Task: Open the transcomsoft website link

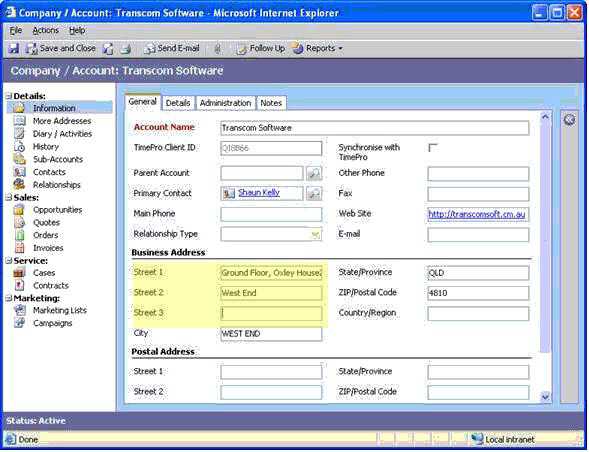Action: click(x=477, y=214)
